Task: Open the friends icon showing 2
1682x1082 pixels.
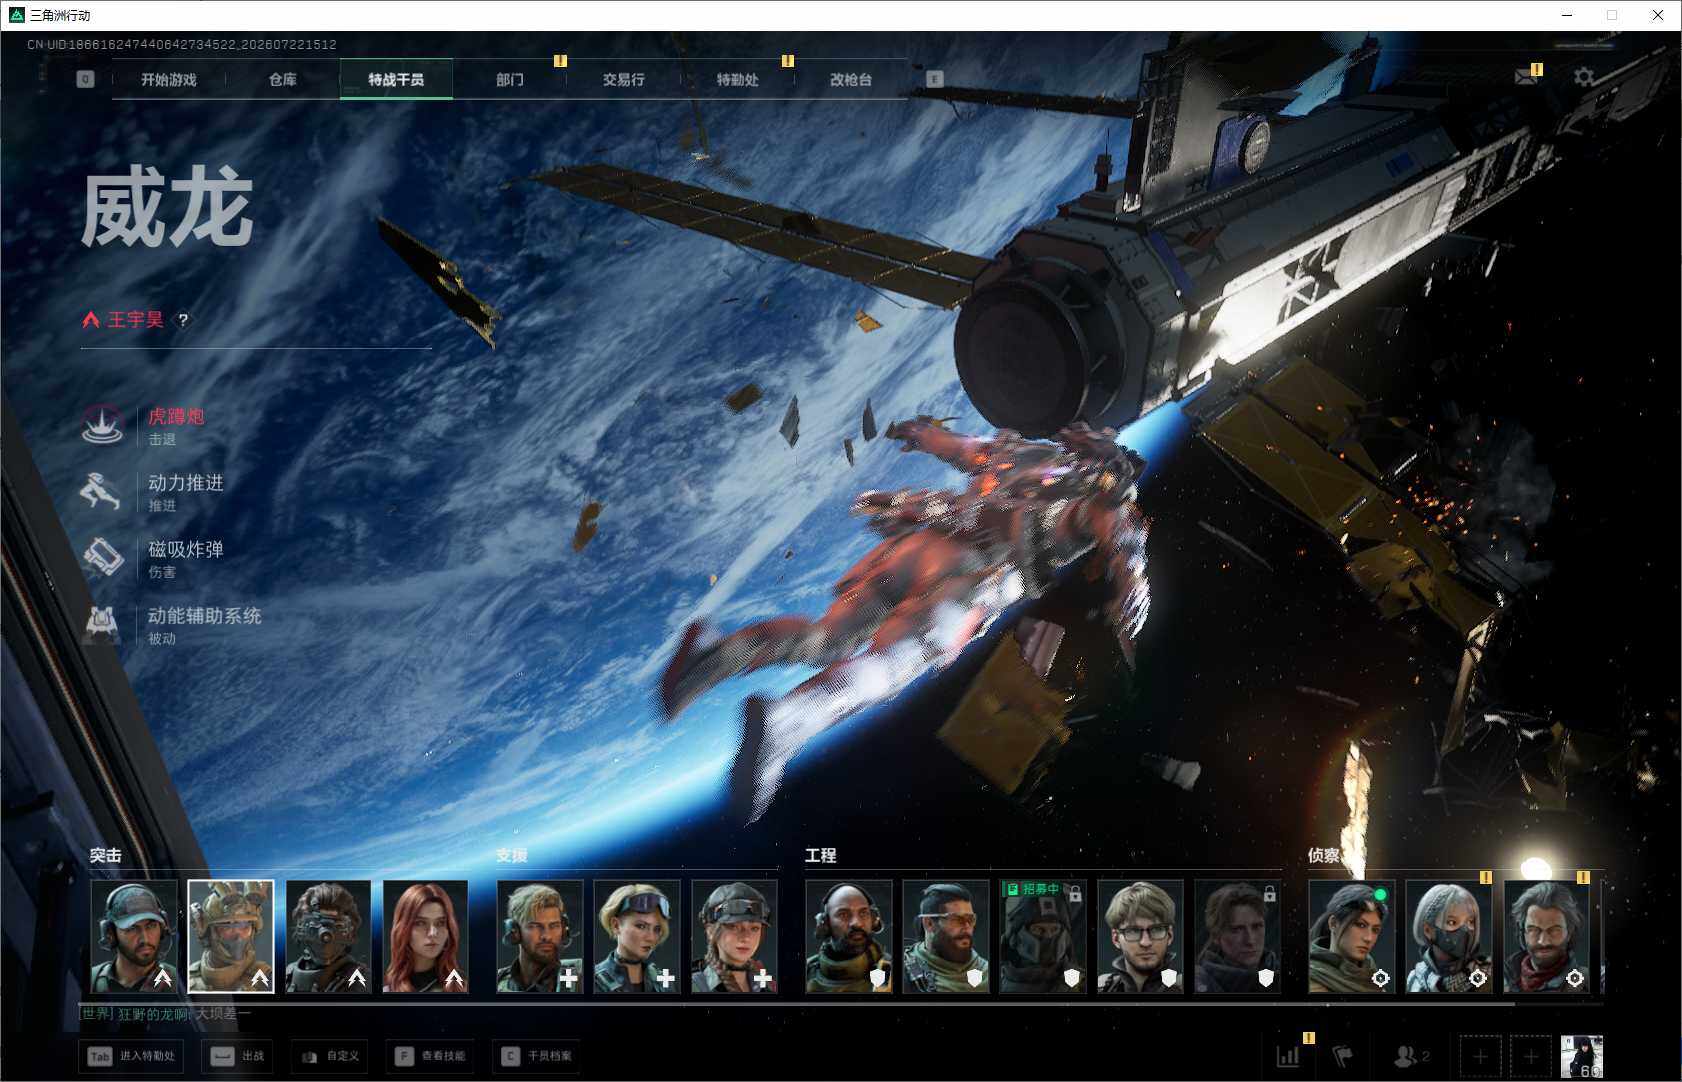Action: [1411, 1056]
